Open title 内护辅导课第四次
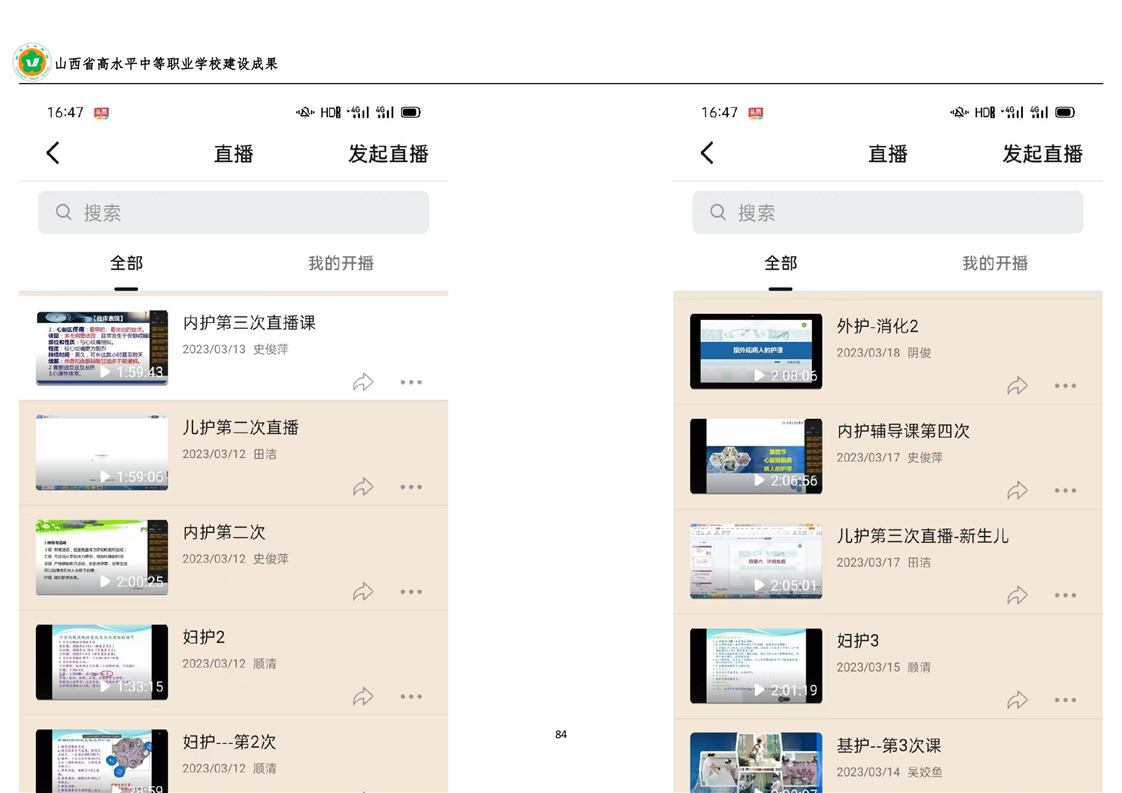1122x793 pixels. coord(903,431)
